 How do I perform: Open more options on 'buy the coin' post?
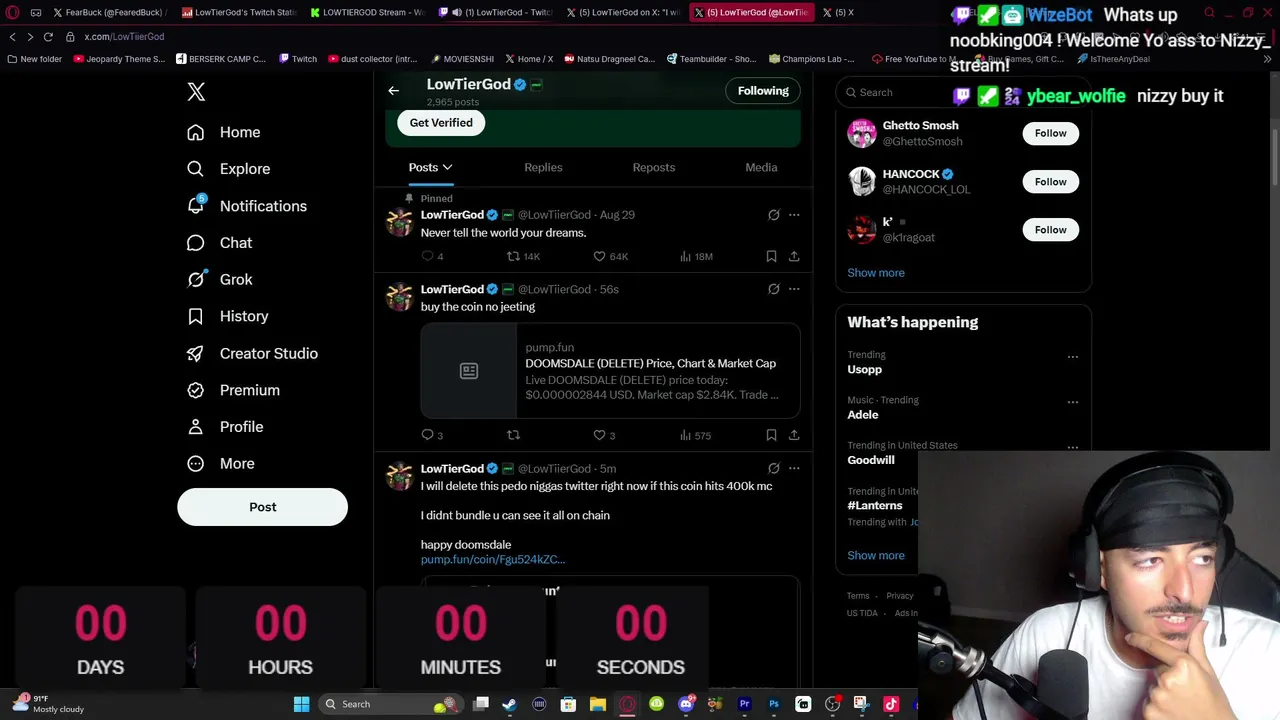click(794, 289)
